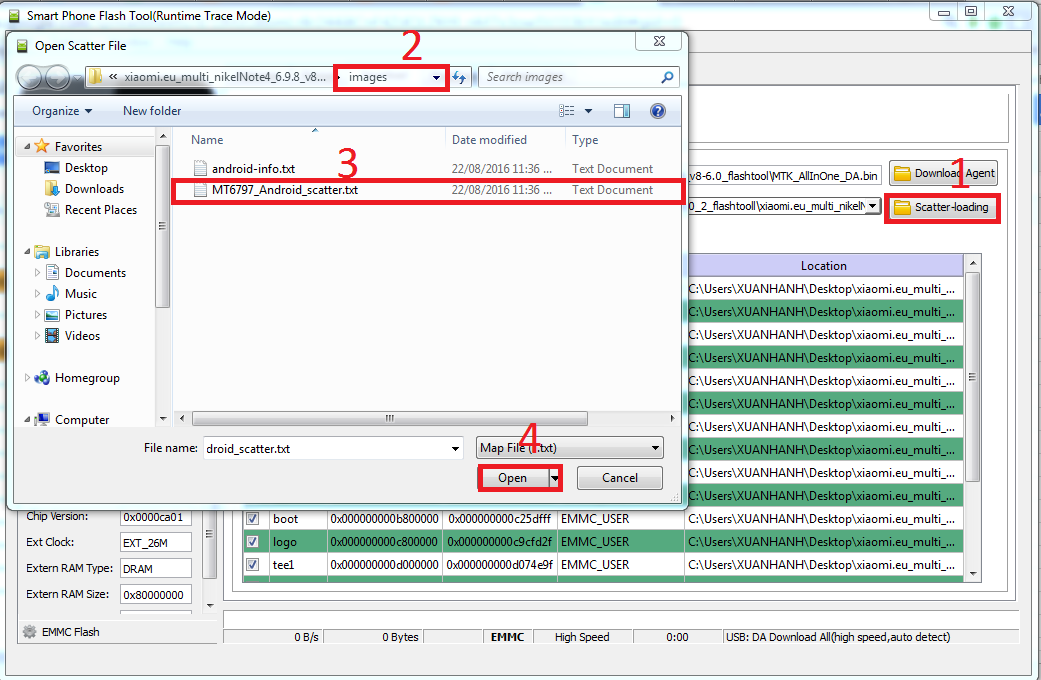Click the Download Agent folder button
Viewport: 1041px width, 680px height.
point(943,173)
